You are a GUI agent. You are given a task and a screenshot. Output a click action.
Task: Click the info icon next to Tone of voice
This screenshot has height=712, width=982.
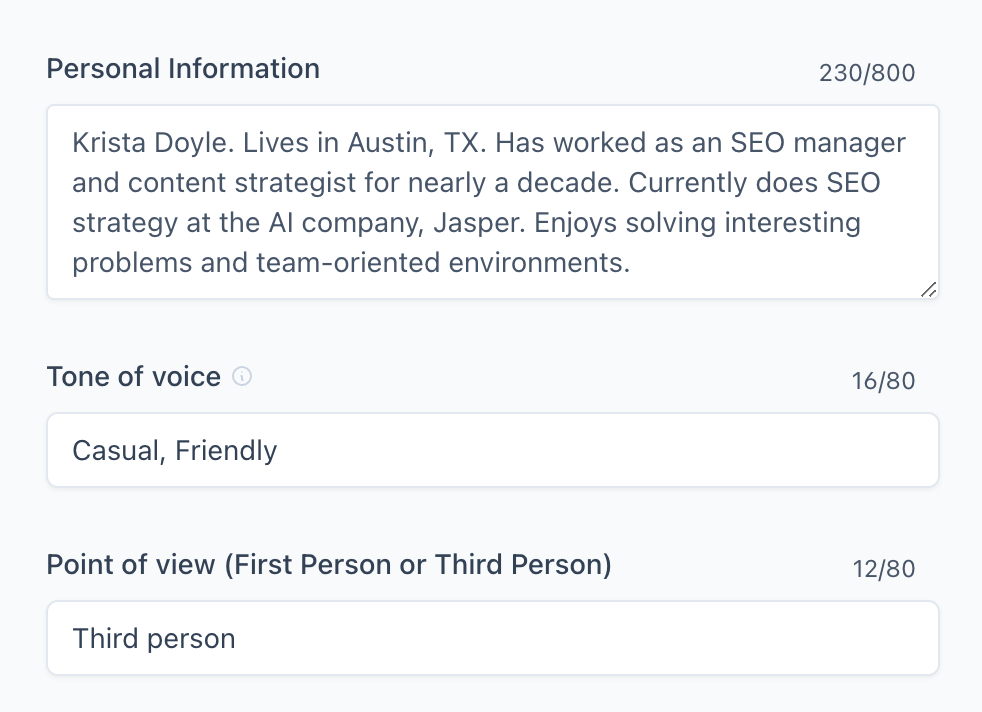[x=241, y=376]
